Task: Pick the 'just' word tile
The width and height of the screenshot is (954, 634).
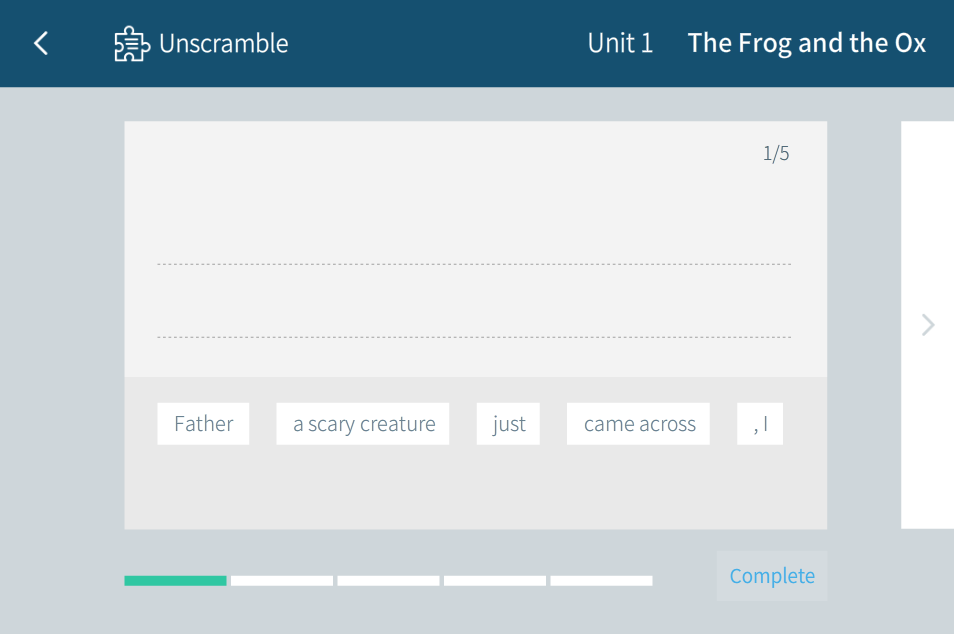Action: tap(508, 424)
